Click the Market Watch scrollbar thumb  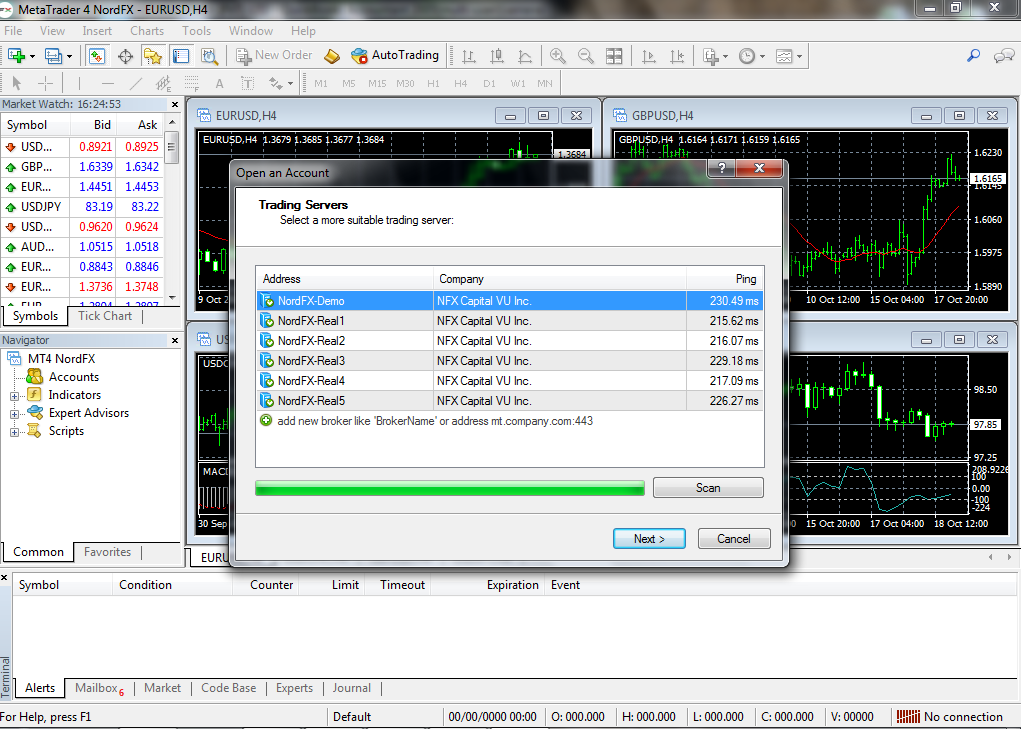tap(172, 147)
